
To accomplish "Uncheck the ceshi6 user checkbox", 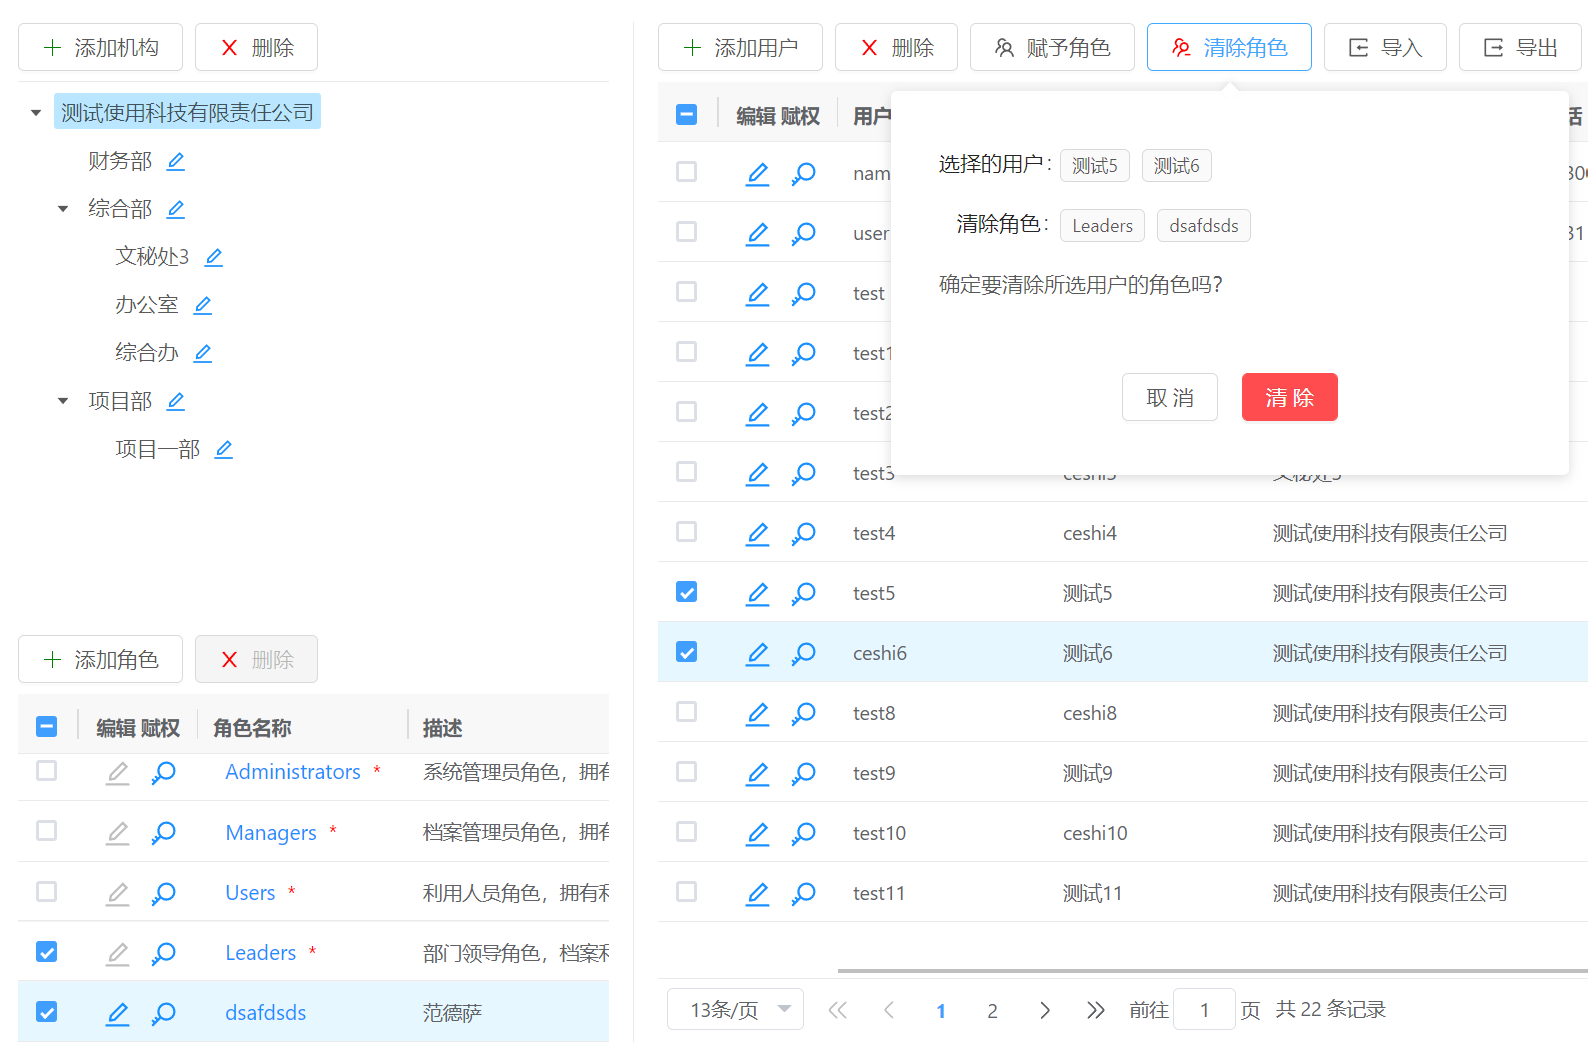I will tap(687, 652).
